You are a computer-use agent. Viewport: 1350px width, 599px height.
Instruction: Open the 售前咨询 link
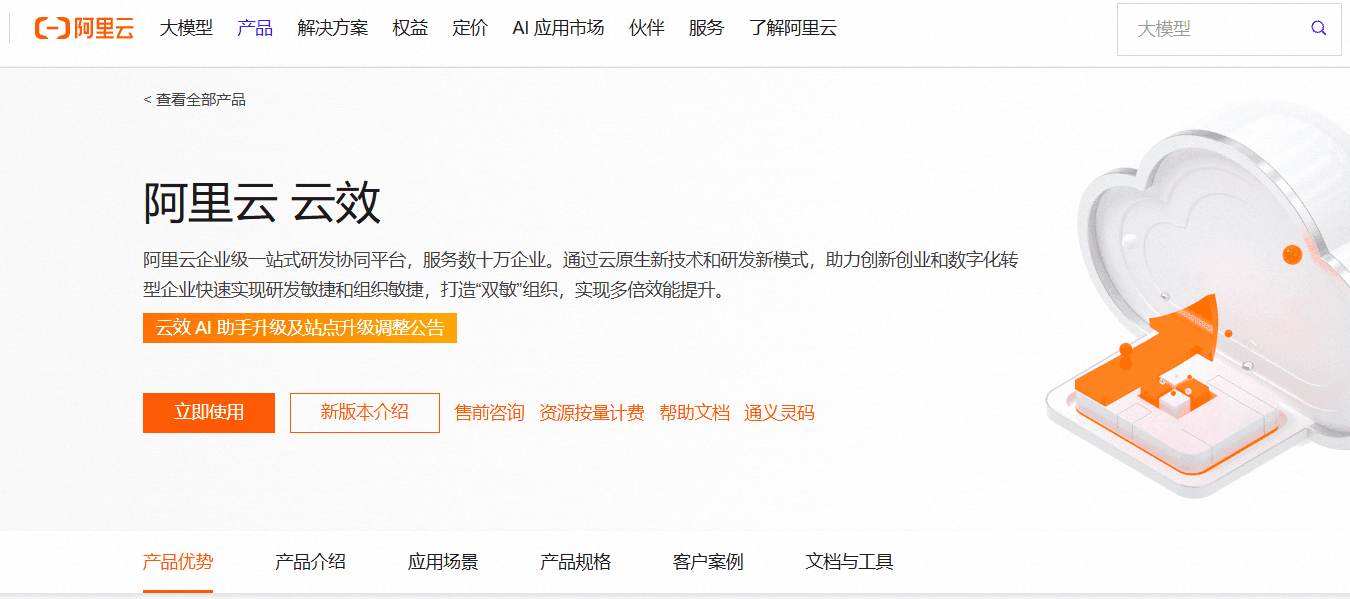[x=489, y=413]
